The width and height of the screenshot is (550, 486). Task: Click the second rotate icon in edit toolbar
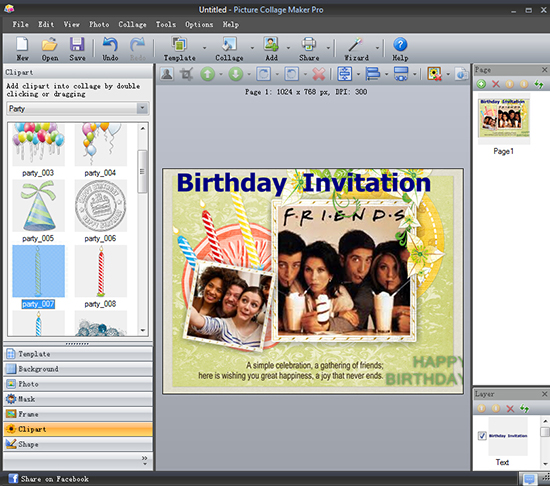coord(291,74)
